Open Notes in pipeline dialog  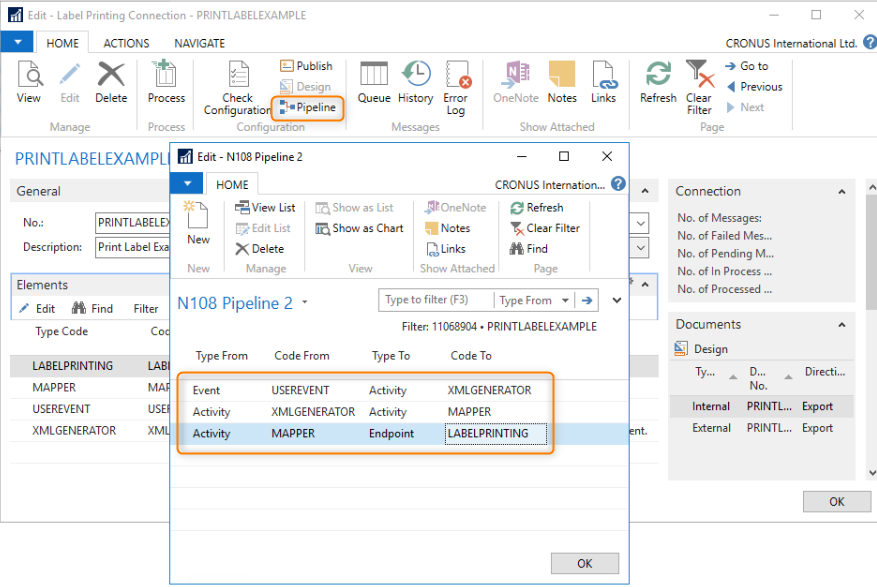(447, 228)
